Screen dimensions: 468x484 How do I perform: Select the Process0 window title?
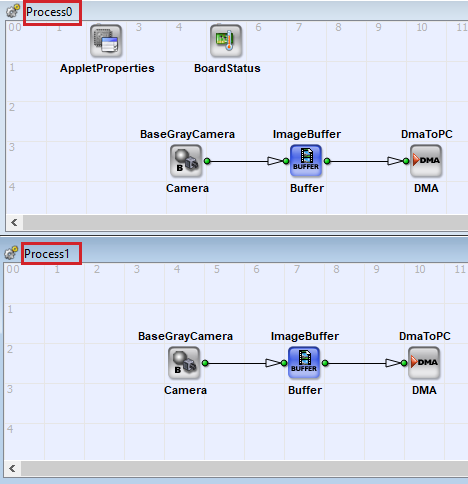coord(49,12)
